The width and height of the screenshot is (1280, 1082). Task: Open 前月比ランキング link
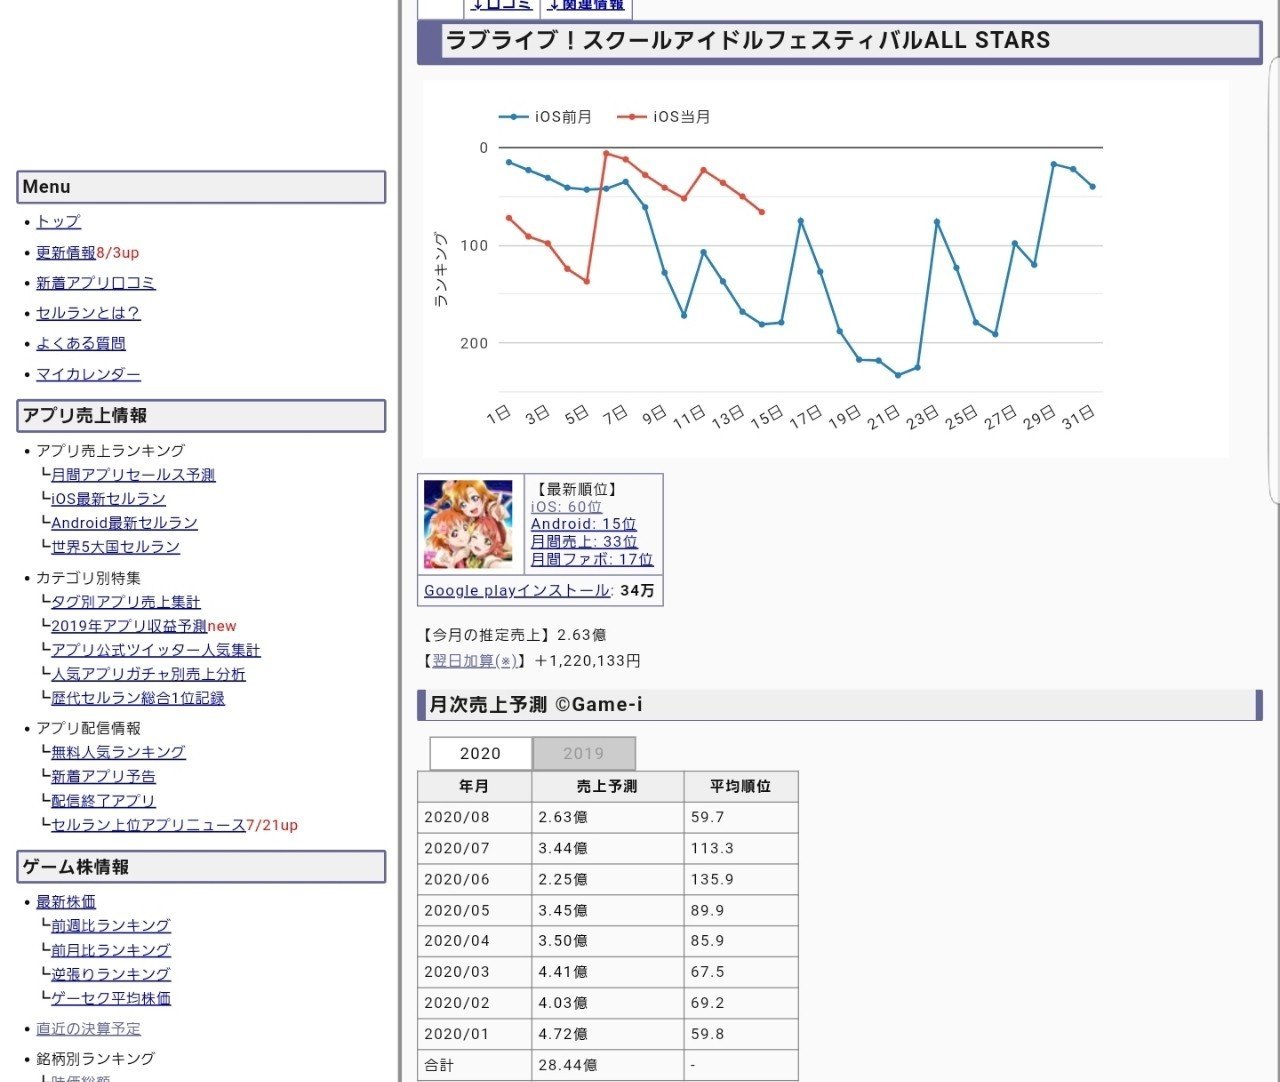pyautogui.click(x=111, y=950)
